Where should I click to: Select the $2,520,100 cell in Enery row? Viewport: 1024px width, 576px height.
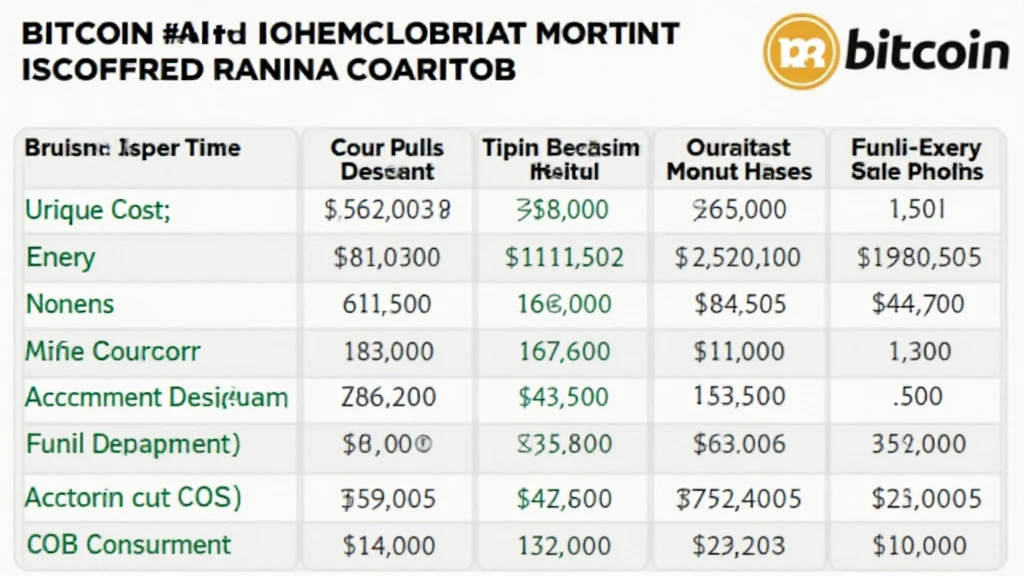(x=738, y=257)
